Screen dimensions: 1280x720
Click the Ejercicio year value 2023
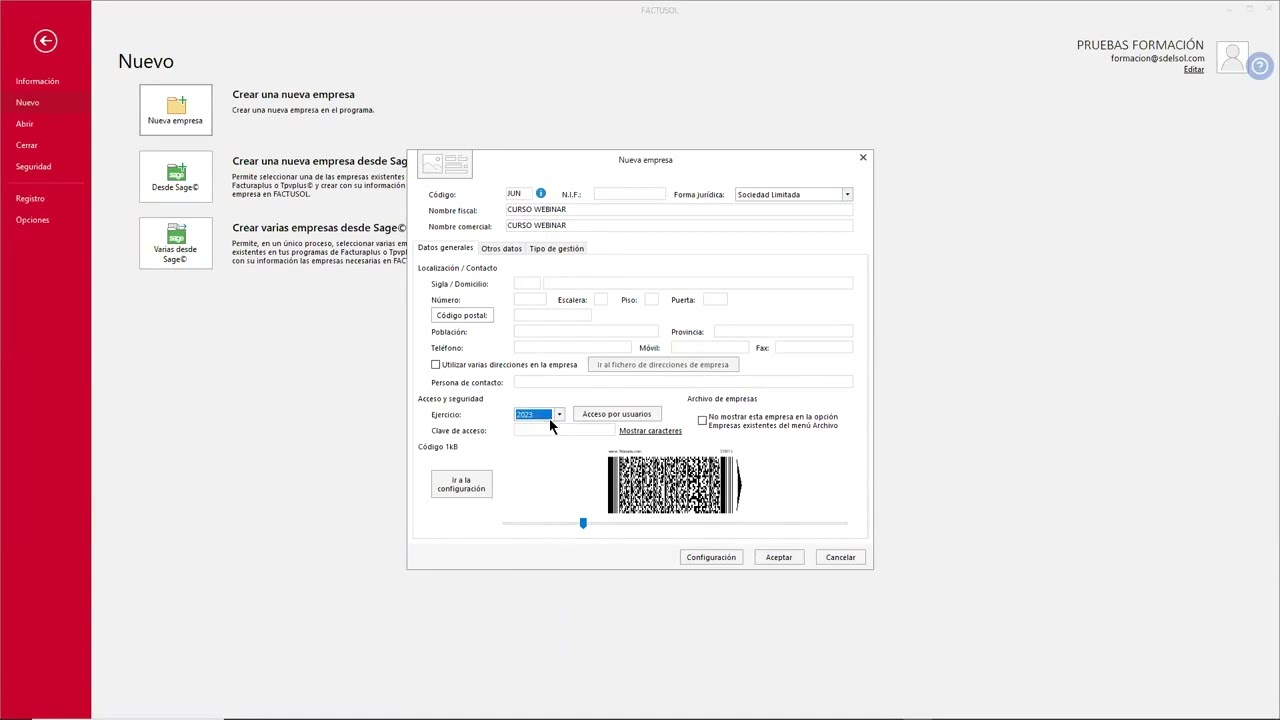tap(533, 415)
